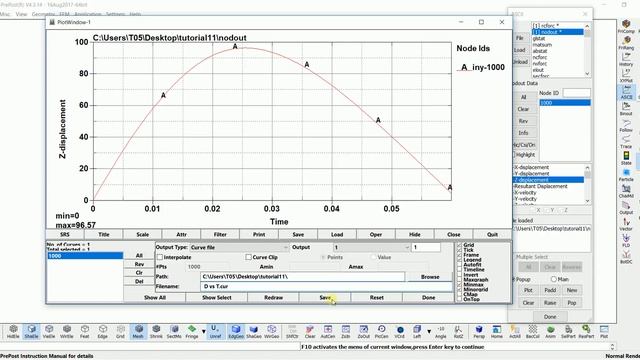The width and height of the screenshot is (640, 360).
Task: Open the Fringe icon in bottom toolbar
Action: (x=191, y=331)
